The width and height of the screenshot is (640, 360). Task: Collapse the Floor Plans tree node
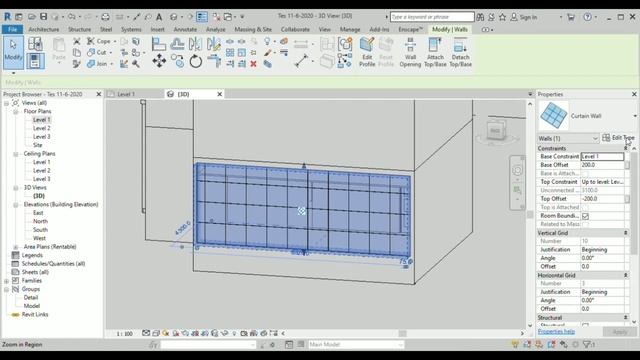[16, 111]
